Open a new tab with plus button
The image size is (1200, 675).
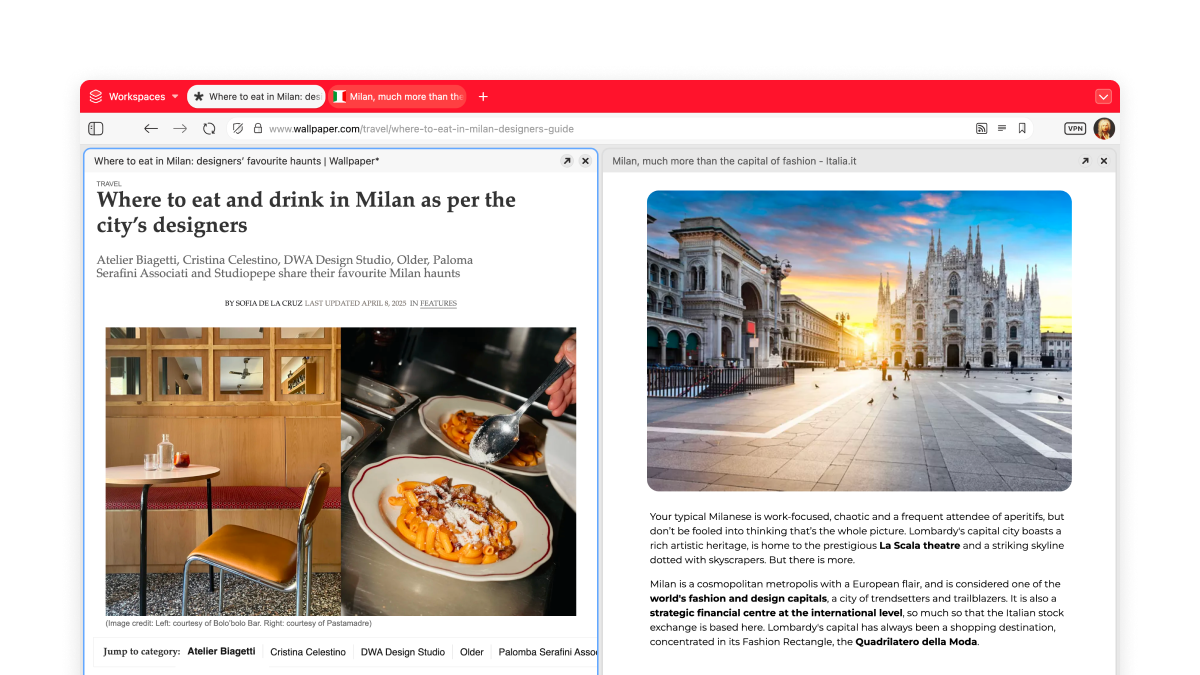(x=483, y=97)
